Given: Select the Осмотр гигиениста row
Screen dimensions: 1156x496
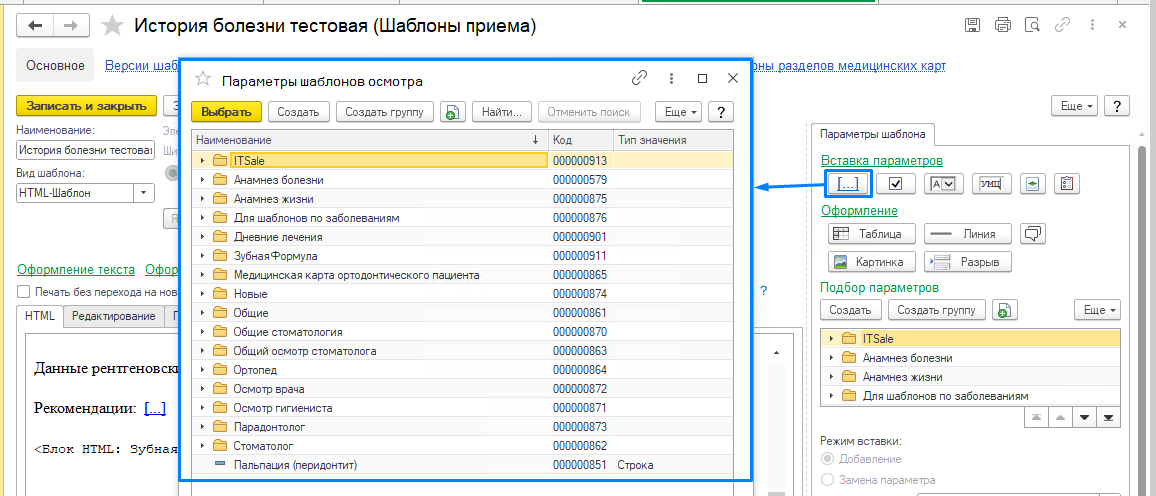Looking at the screenshot, I should point(462,408).
